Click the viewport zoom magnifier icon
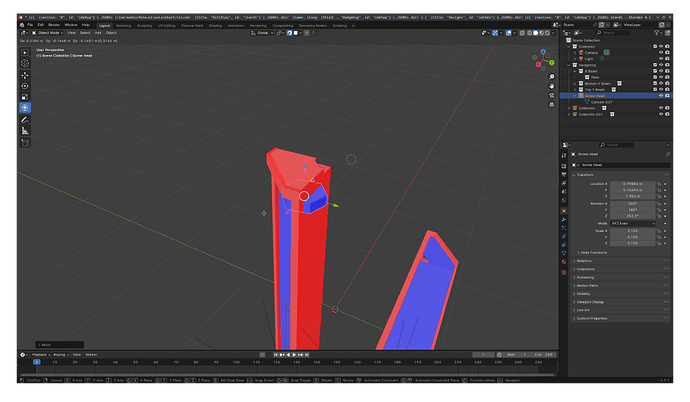690x402 pixels. pos(551,77)
